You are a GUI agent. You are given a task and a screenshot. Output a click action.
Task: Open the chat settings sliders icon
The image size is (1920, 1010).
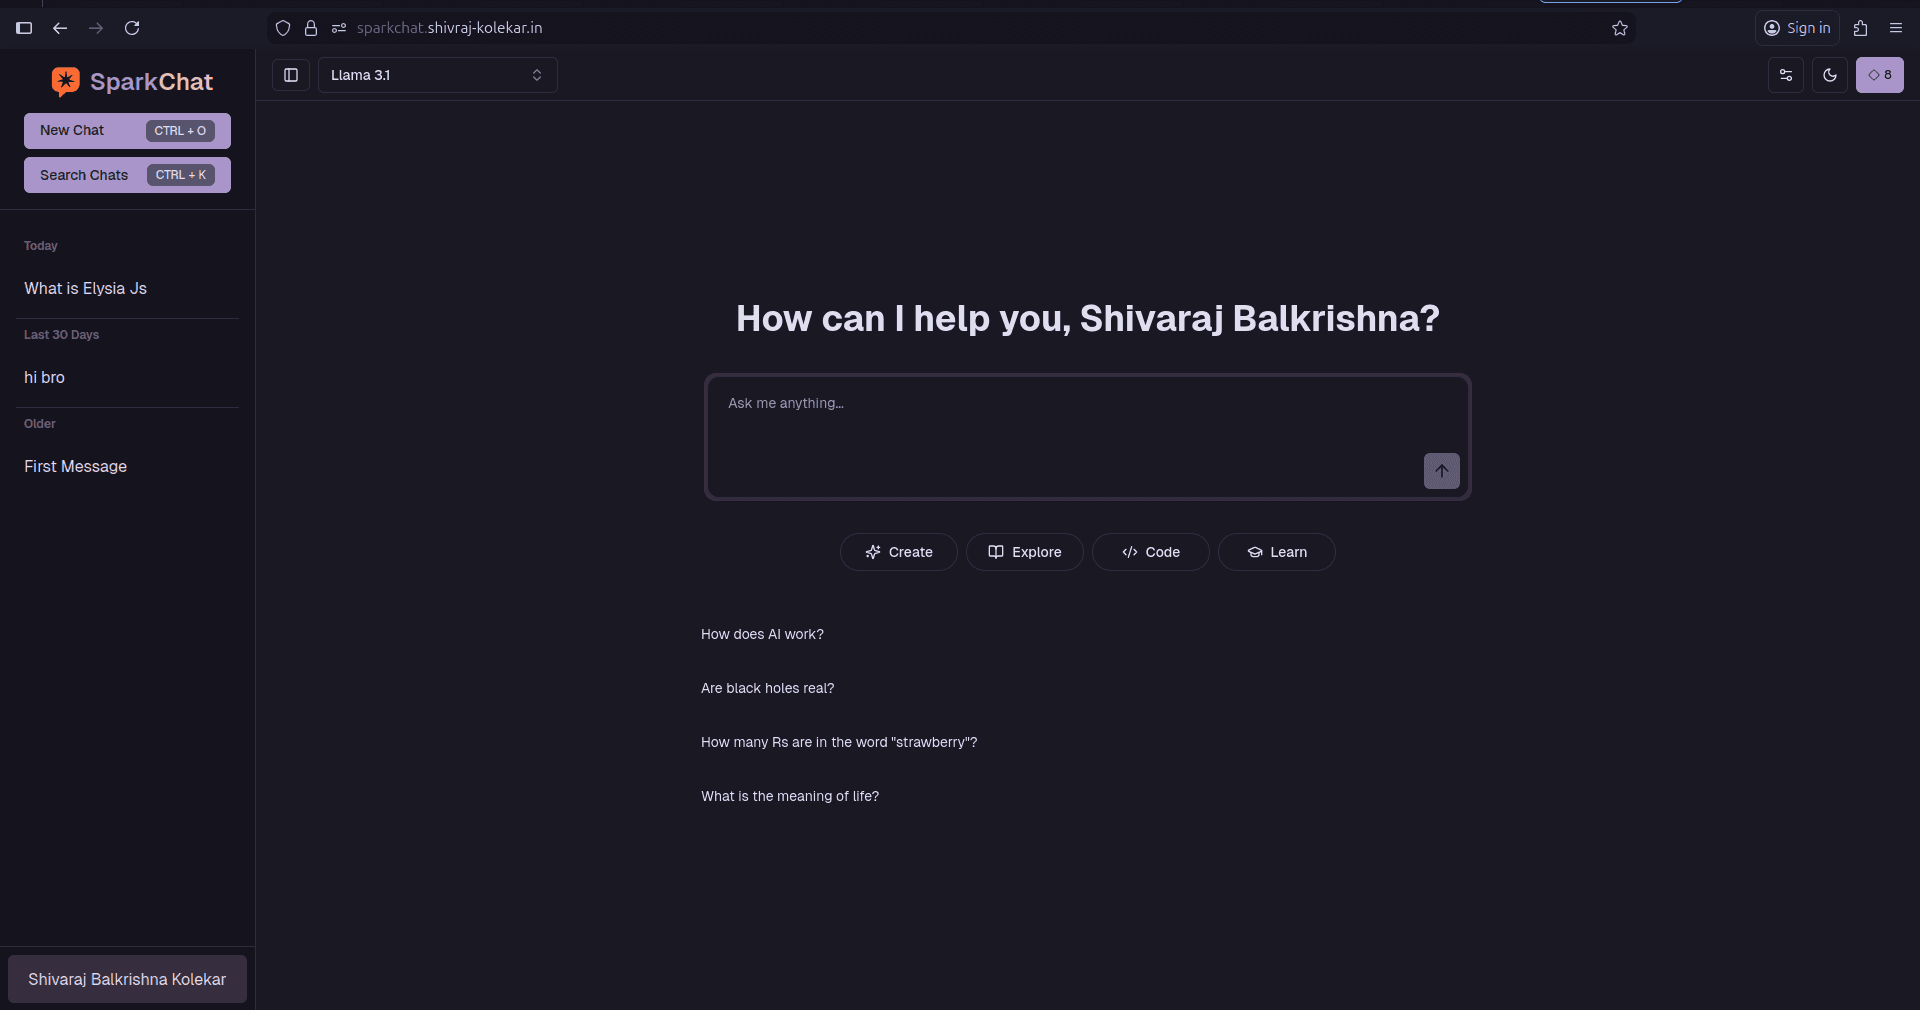1785,75
